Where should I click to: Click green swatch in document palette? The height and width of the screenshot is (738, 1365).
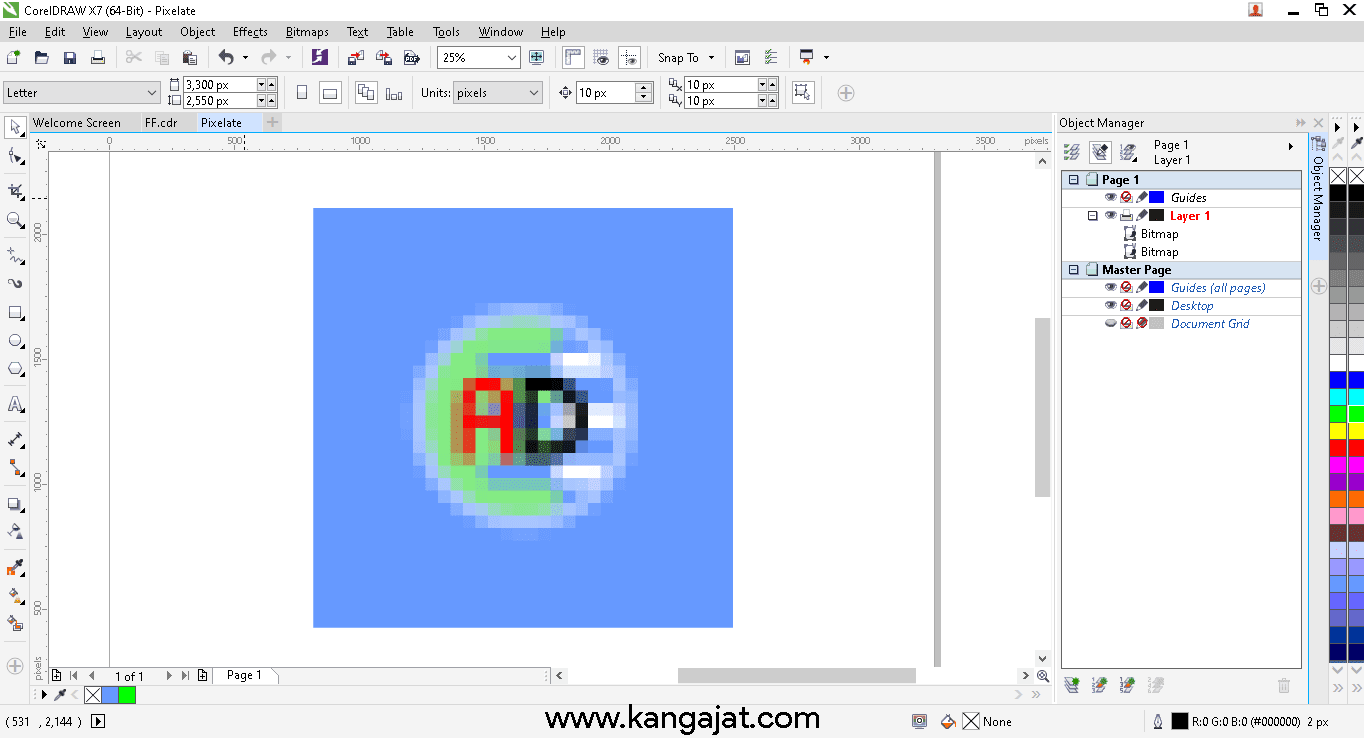tap(127, 694)
